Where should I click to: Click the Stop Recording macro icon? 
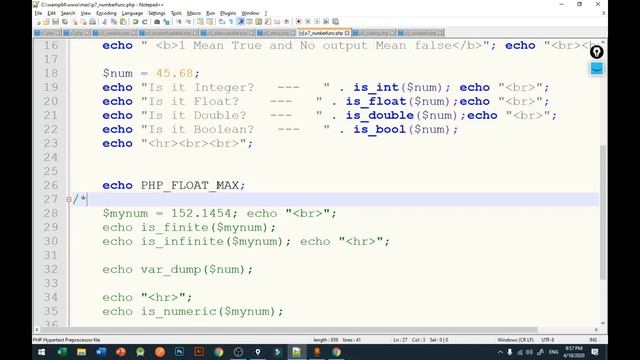[308, 21]
